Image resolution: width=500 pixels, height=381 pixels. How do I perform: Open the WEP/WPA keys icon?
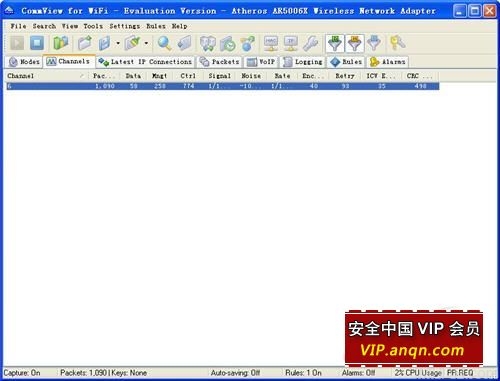[397, 43]
